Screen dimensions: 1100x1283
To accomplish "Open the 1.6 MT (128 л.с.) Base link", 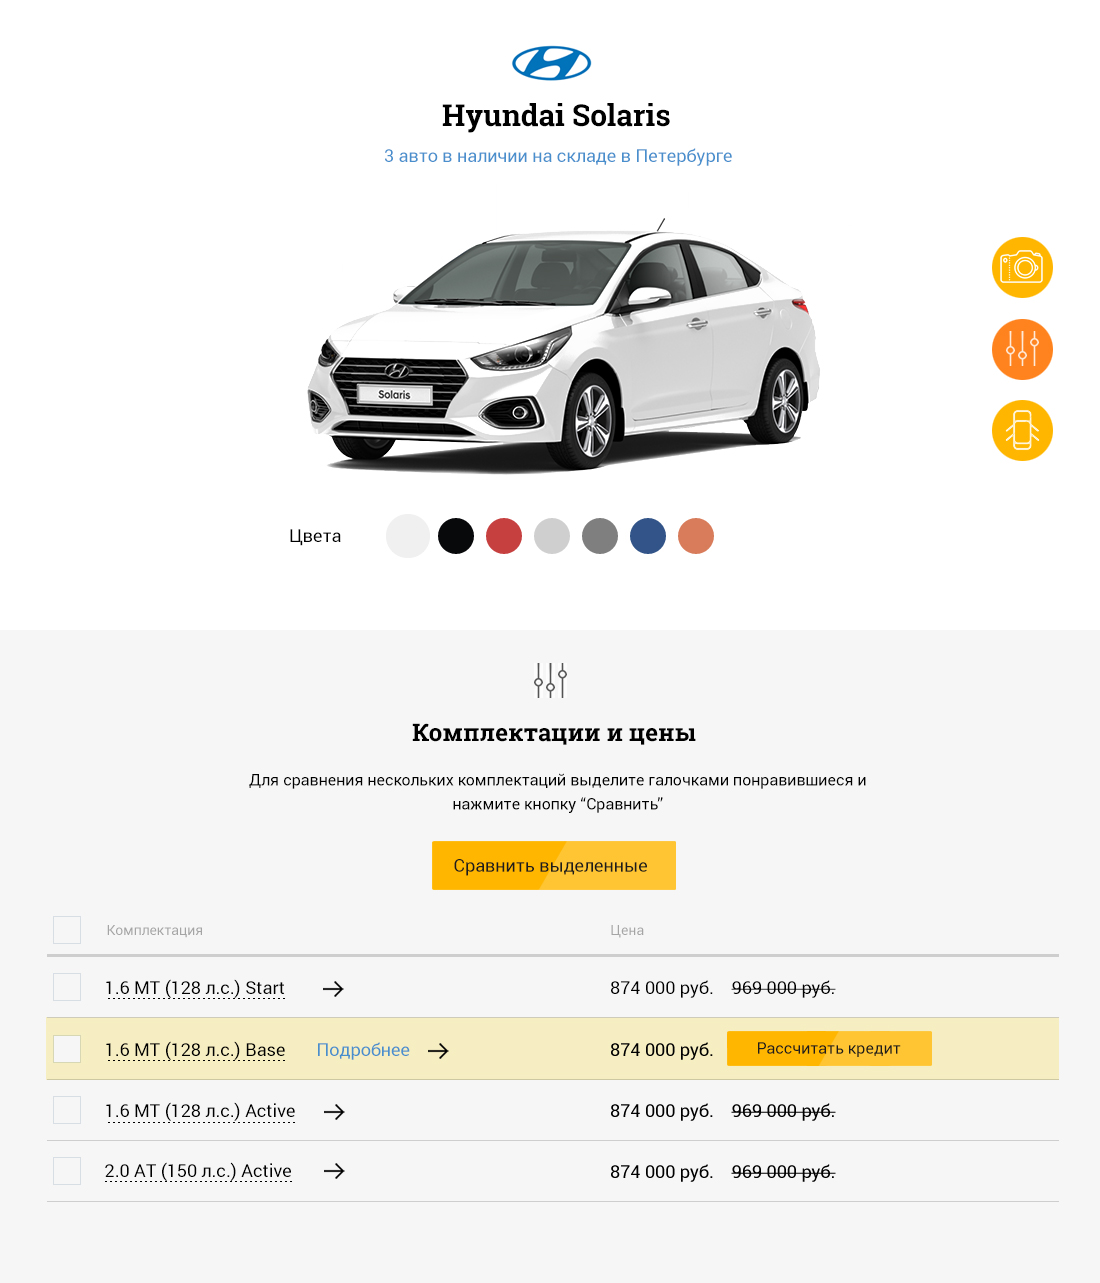I will click(195, 1050).
